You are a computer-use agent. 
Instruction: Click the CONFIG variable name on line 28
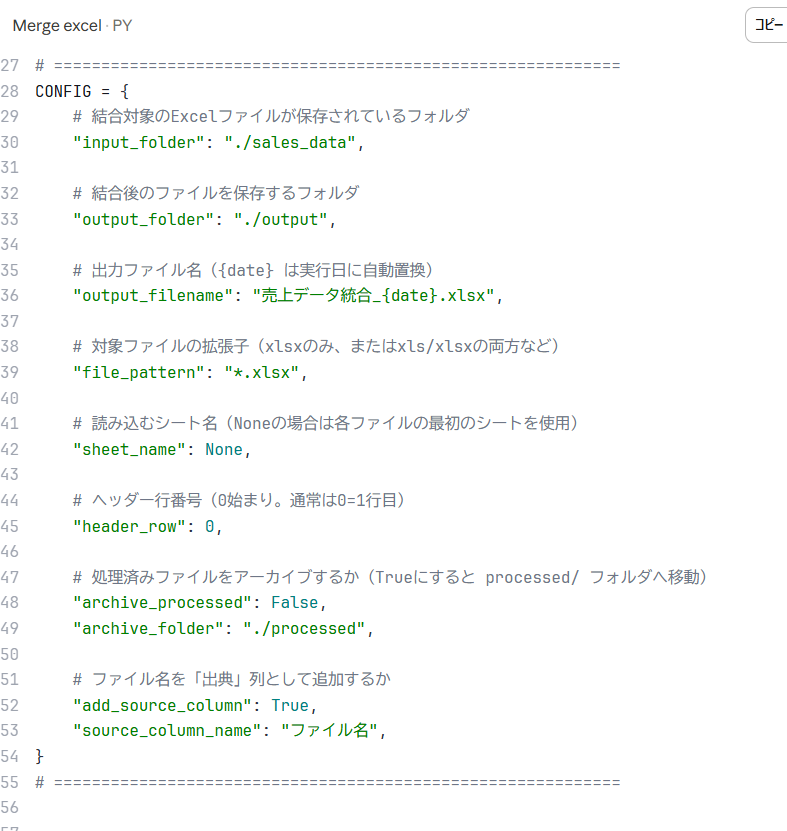point(63,90)
